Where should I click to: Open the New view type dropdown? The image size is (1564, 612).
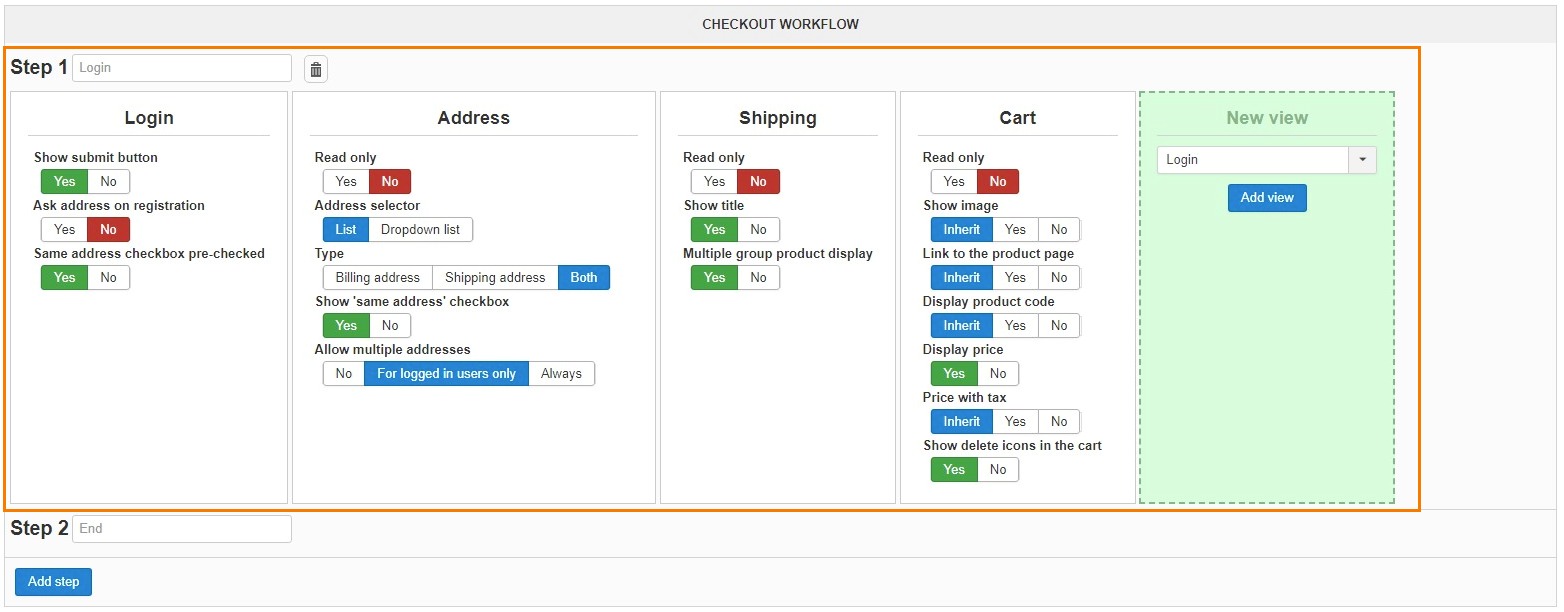point(1362,160)
